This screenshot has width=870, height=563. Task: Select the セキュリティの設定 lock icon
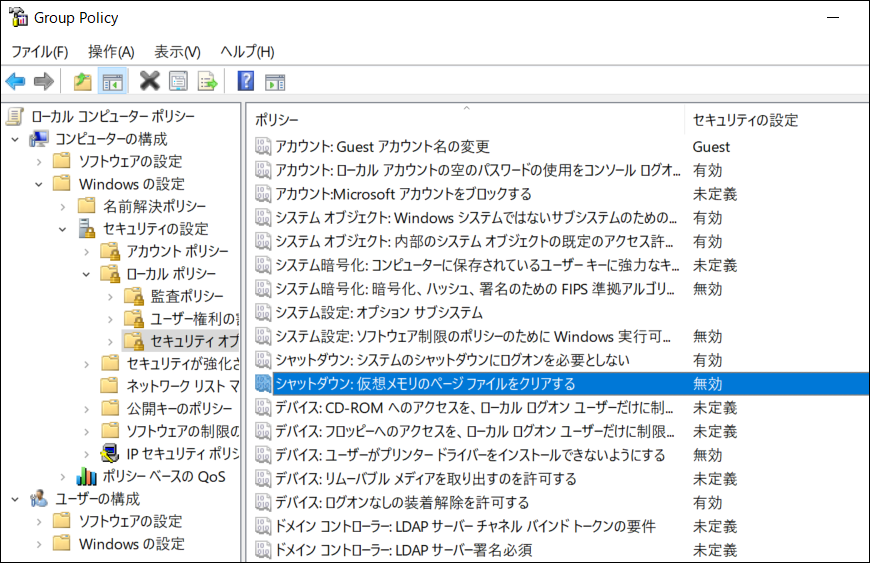[87, 229]
